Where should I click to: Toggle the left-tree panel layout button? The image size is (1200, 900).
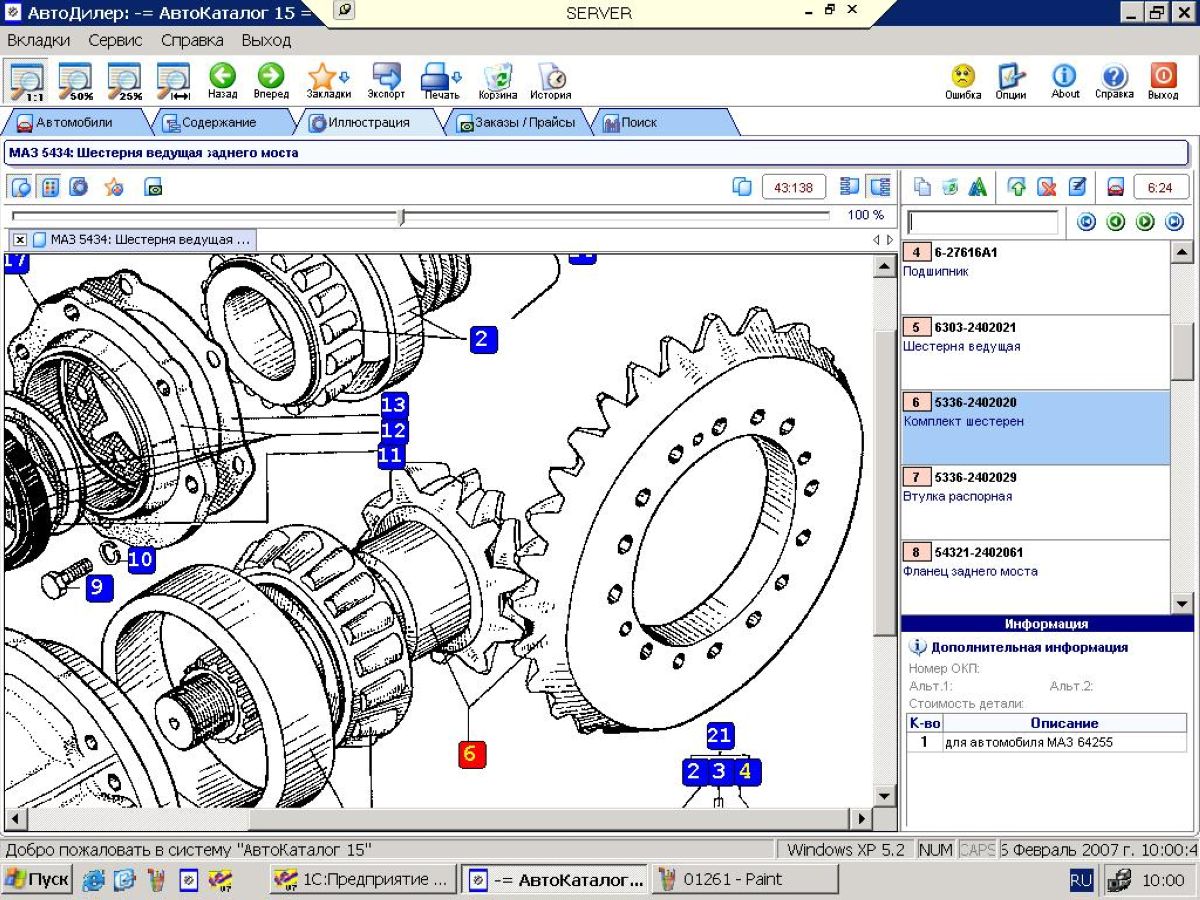click(x=850, y=187)
